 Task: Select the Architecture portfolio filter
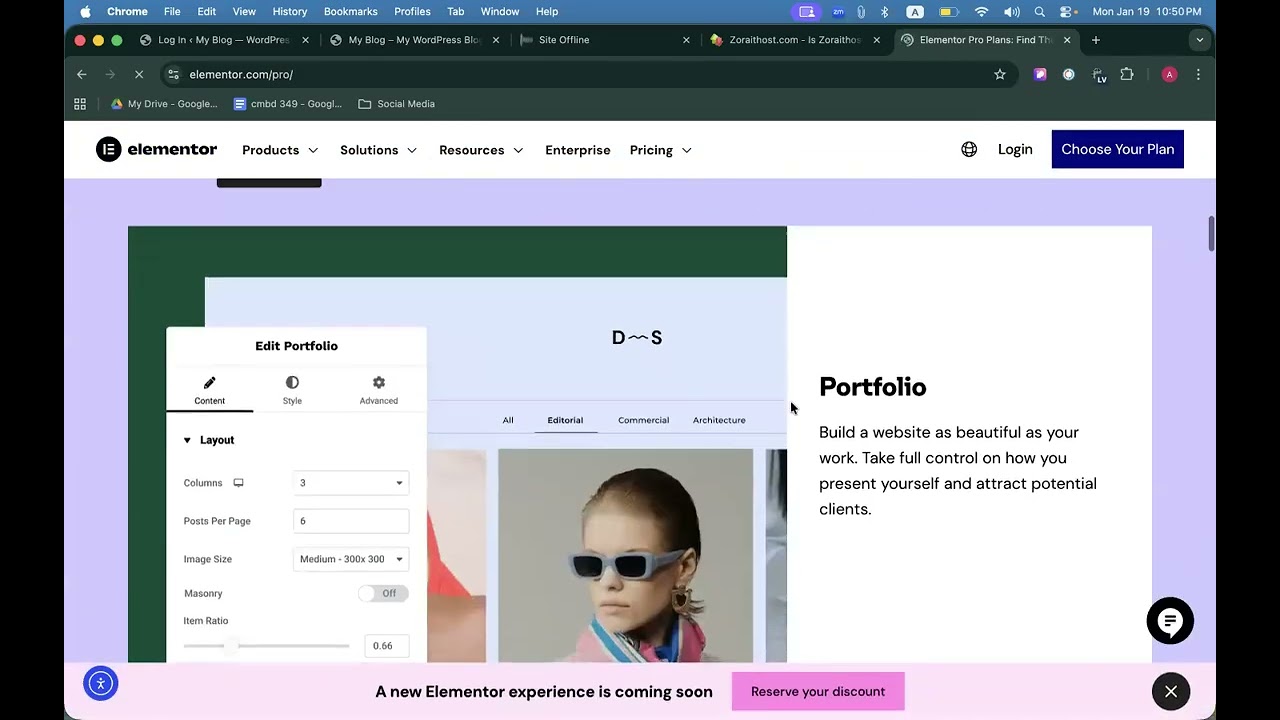tap(719, 420)
